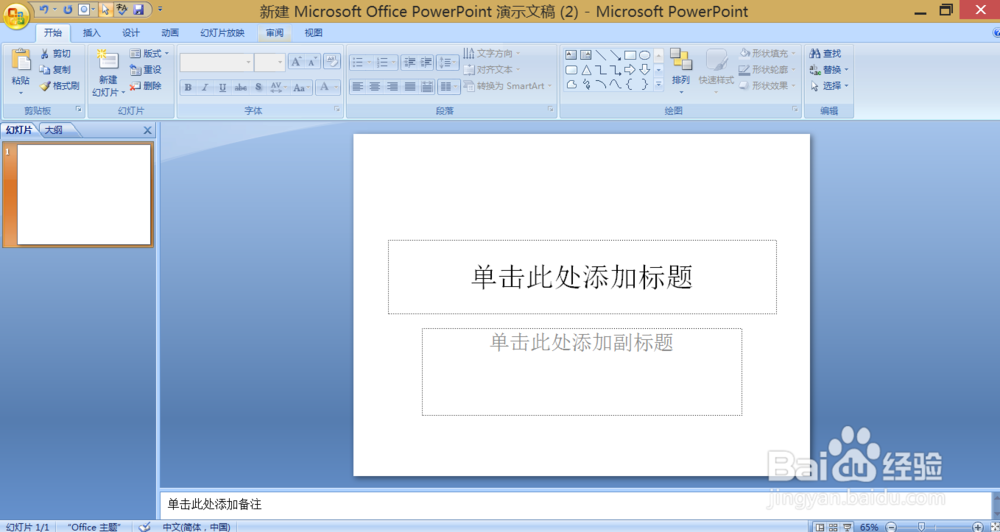Switch to the Review (审阅) ribbon tab
The image size is (1000, 532).
[275, 33]
